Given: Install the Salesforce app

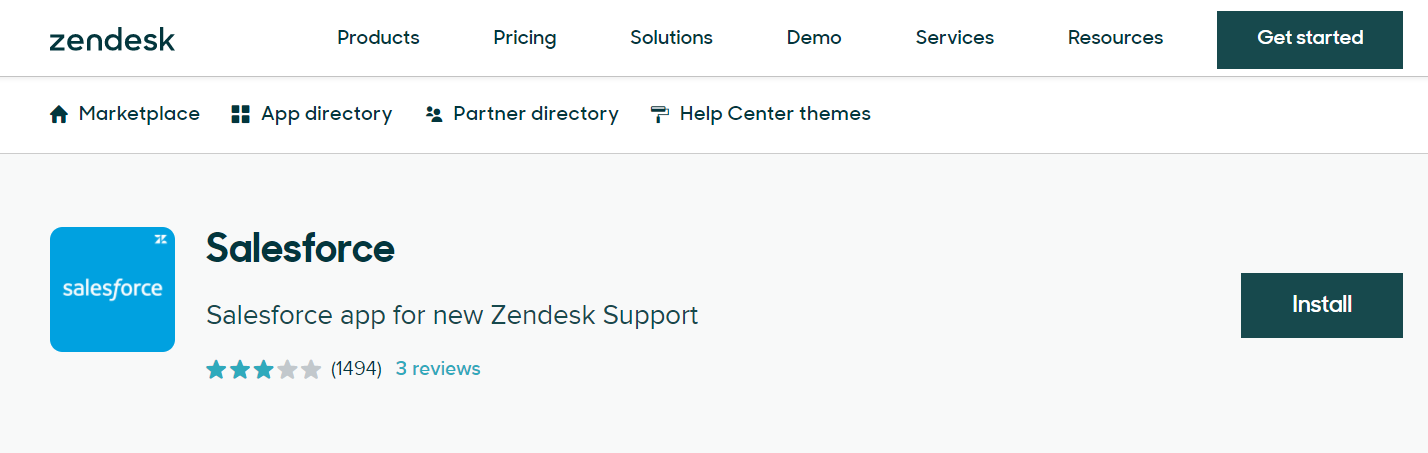Looking at the screenshot, I should [1321, 305].
